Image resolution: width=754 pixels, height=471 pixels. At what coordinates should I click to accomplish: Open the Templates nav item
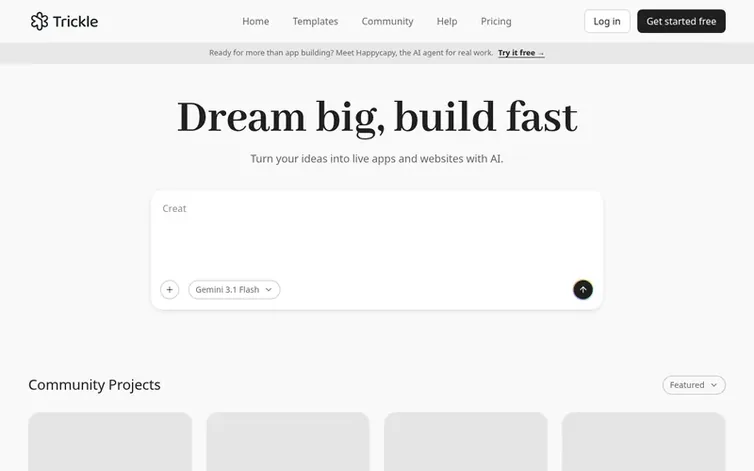(315, 21)
